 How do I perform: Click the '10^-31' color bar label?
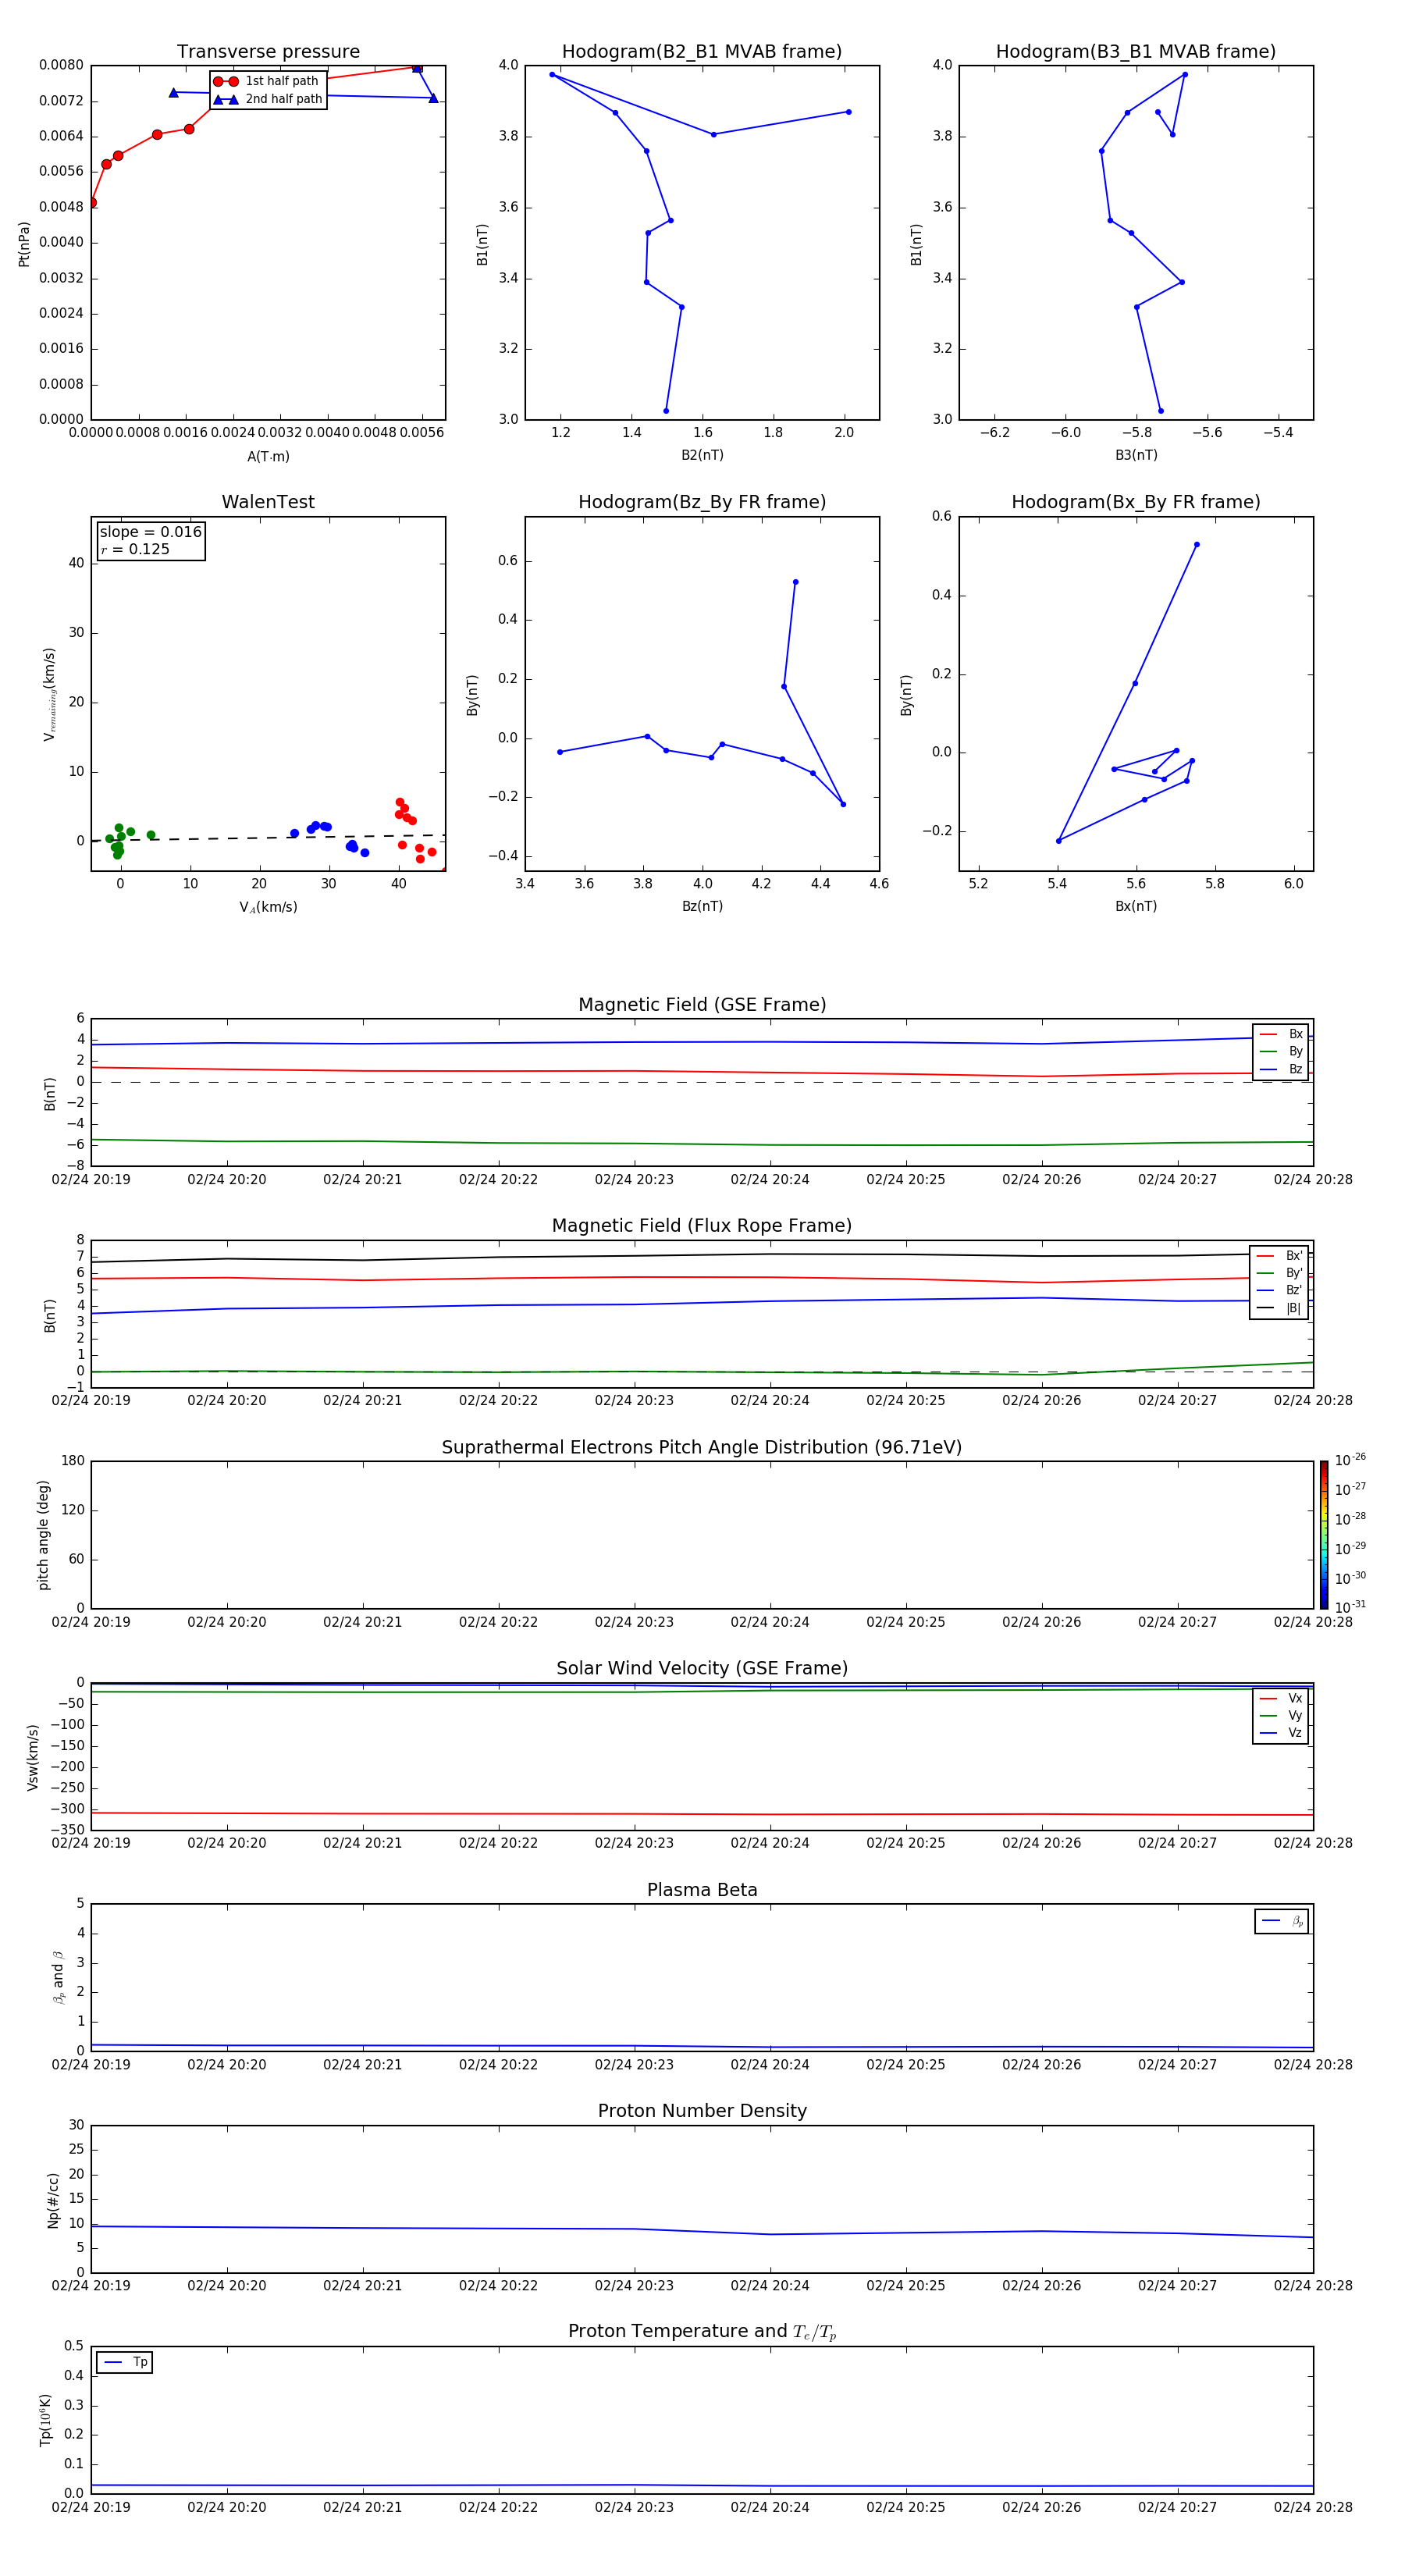tap(1350, 1607)
